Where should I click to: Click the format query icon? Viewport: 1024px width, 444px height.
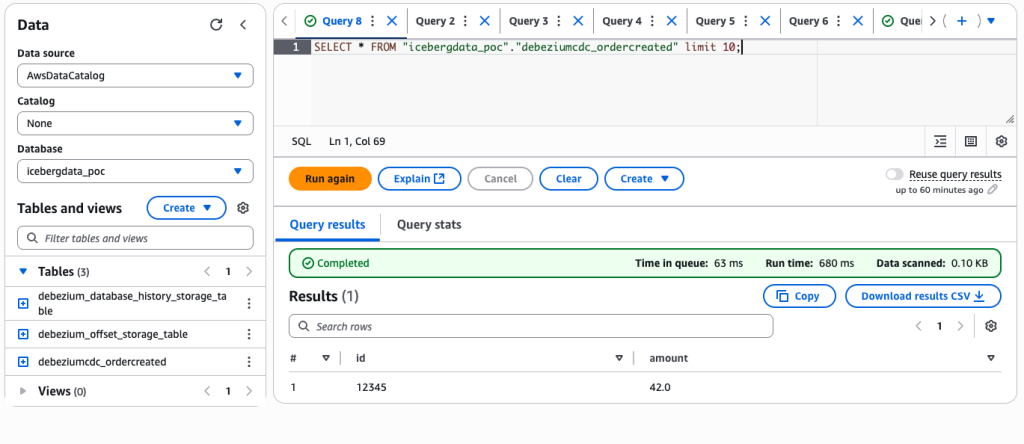click(x=940, y=142)
